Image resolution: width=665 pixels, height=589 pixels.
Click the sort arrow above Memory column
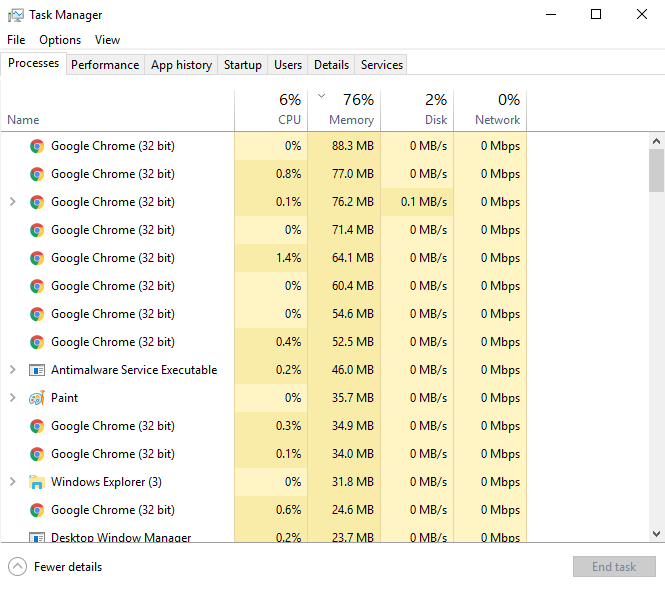pos(321,96)
